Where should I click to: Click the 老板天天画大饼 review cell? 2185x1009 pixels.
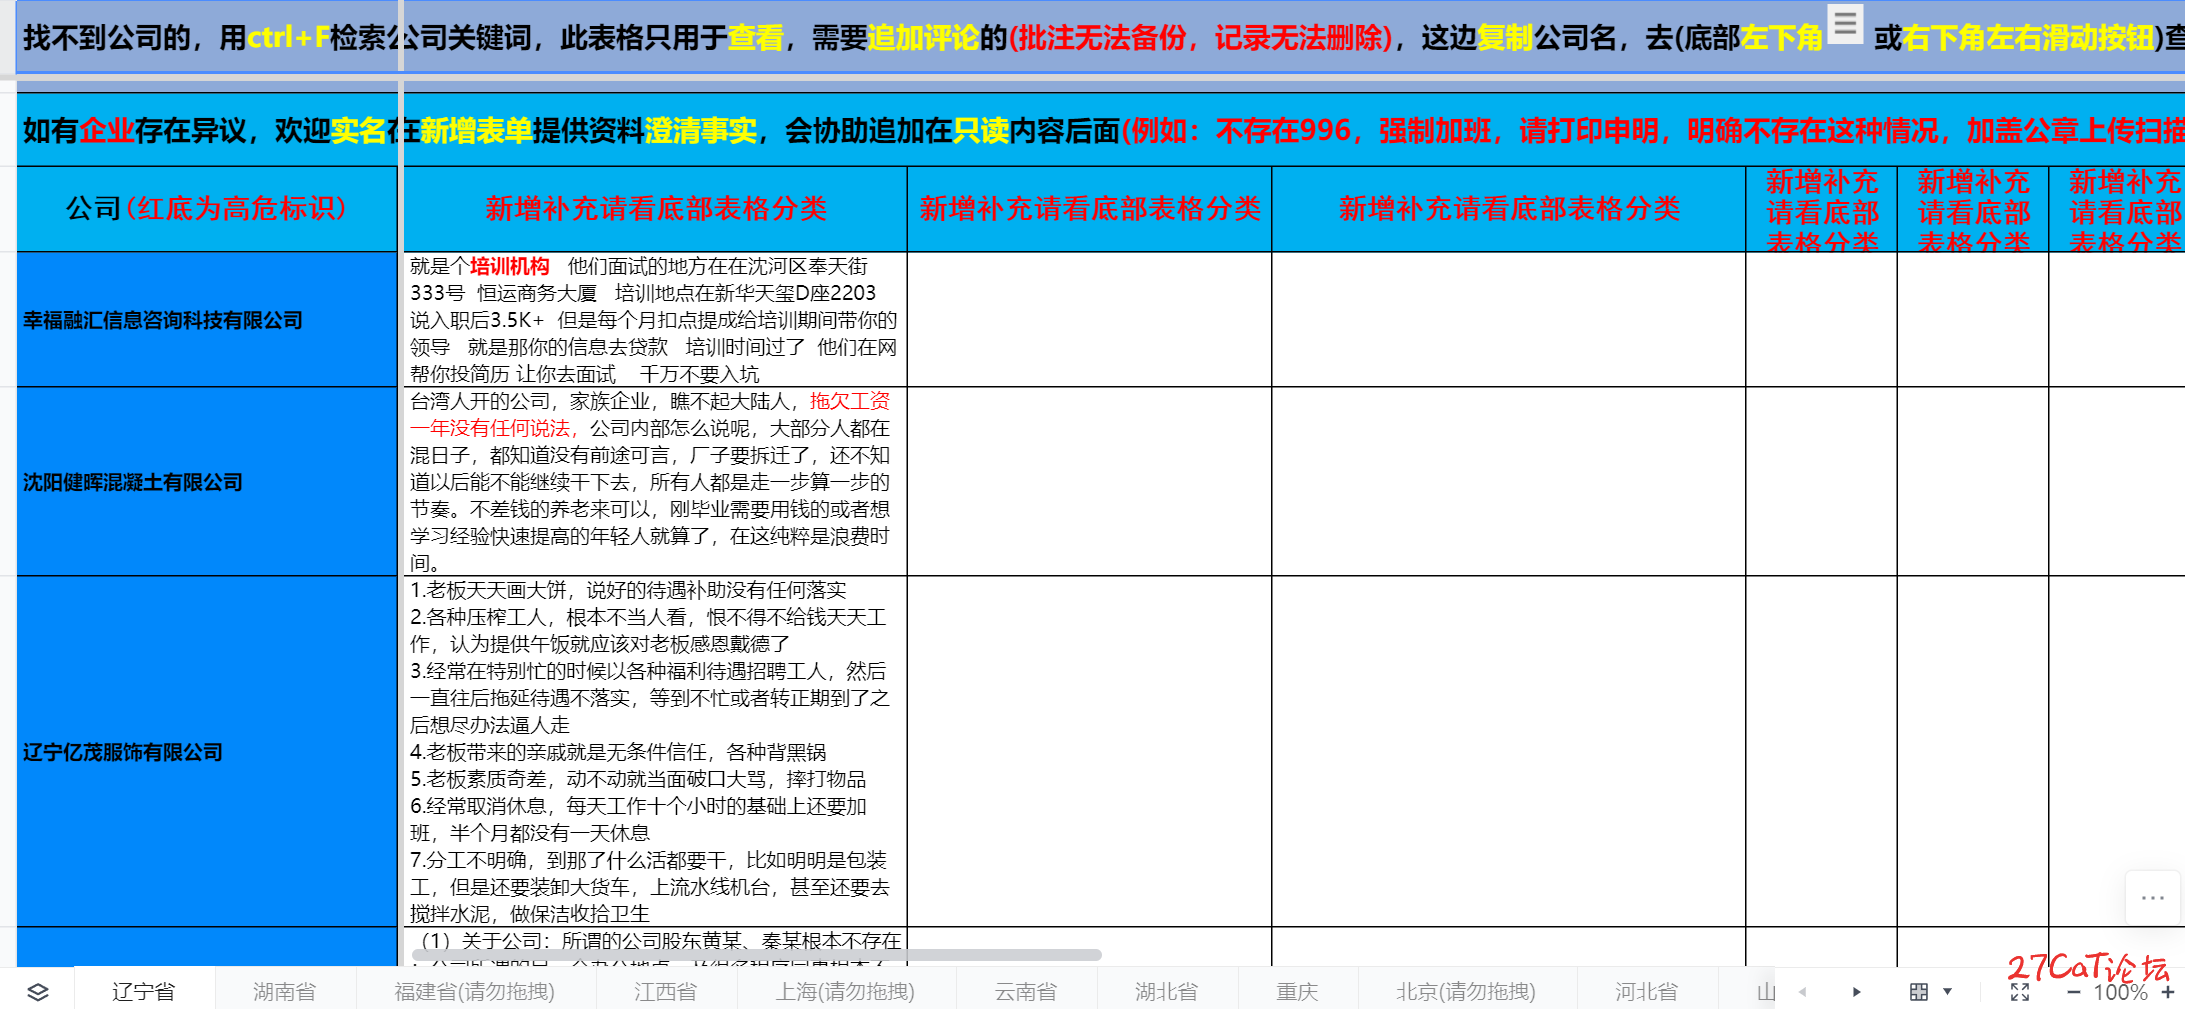[655, 752]
